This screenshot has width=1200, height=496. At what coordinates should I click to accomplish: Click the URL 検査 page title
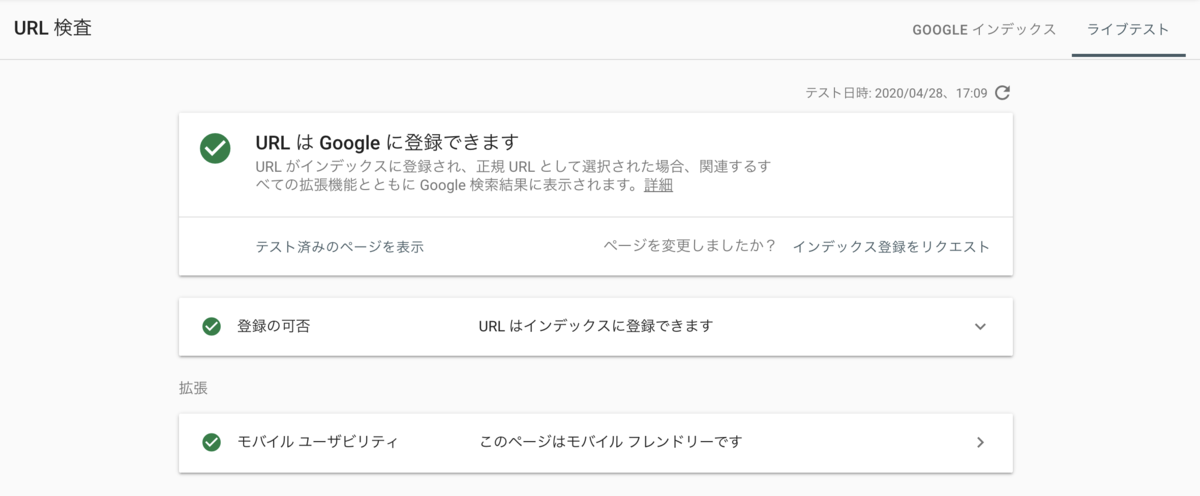coord(53,29)
